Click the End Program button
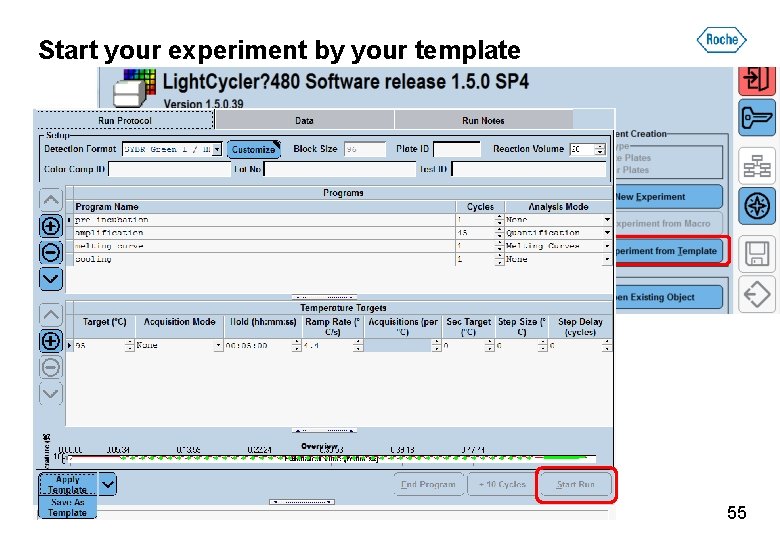 pos(428,484)
